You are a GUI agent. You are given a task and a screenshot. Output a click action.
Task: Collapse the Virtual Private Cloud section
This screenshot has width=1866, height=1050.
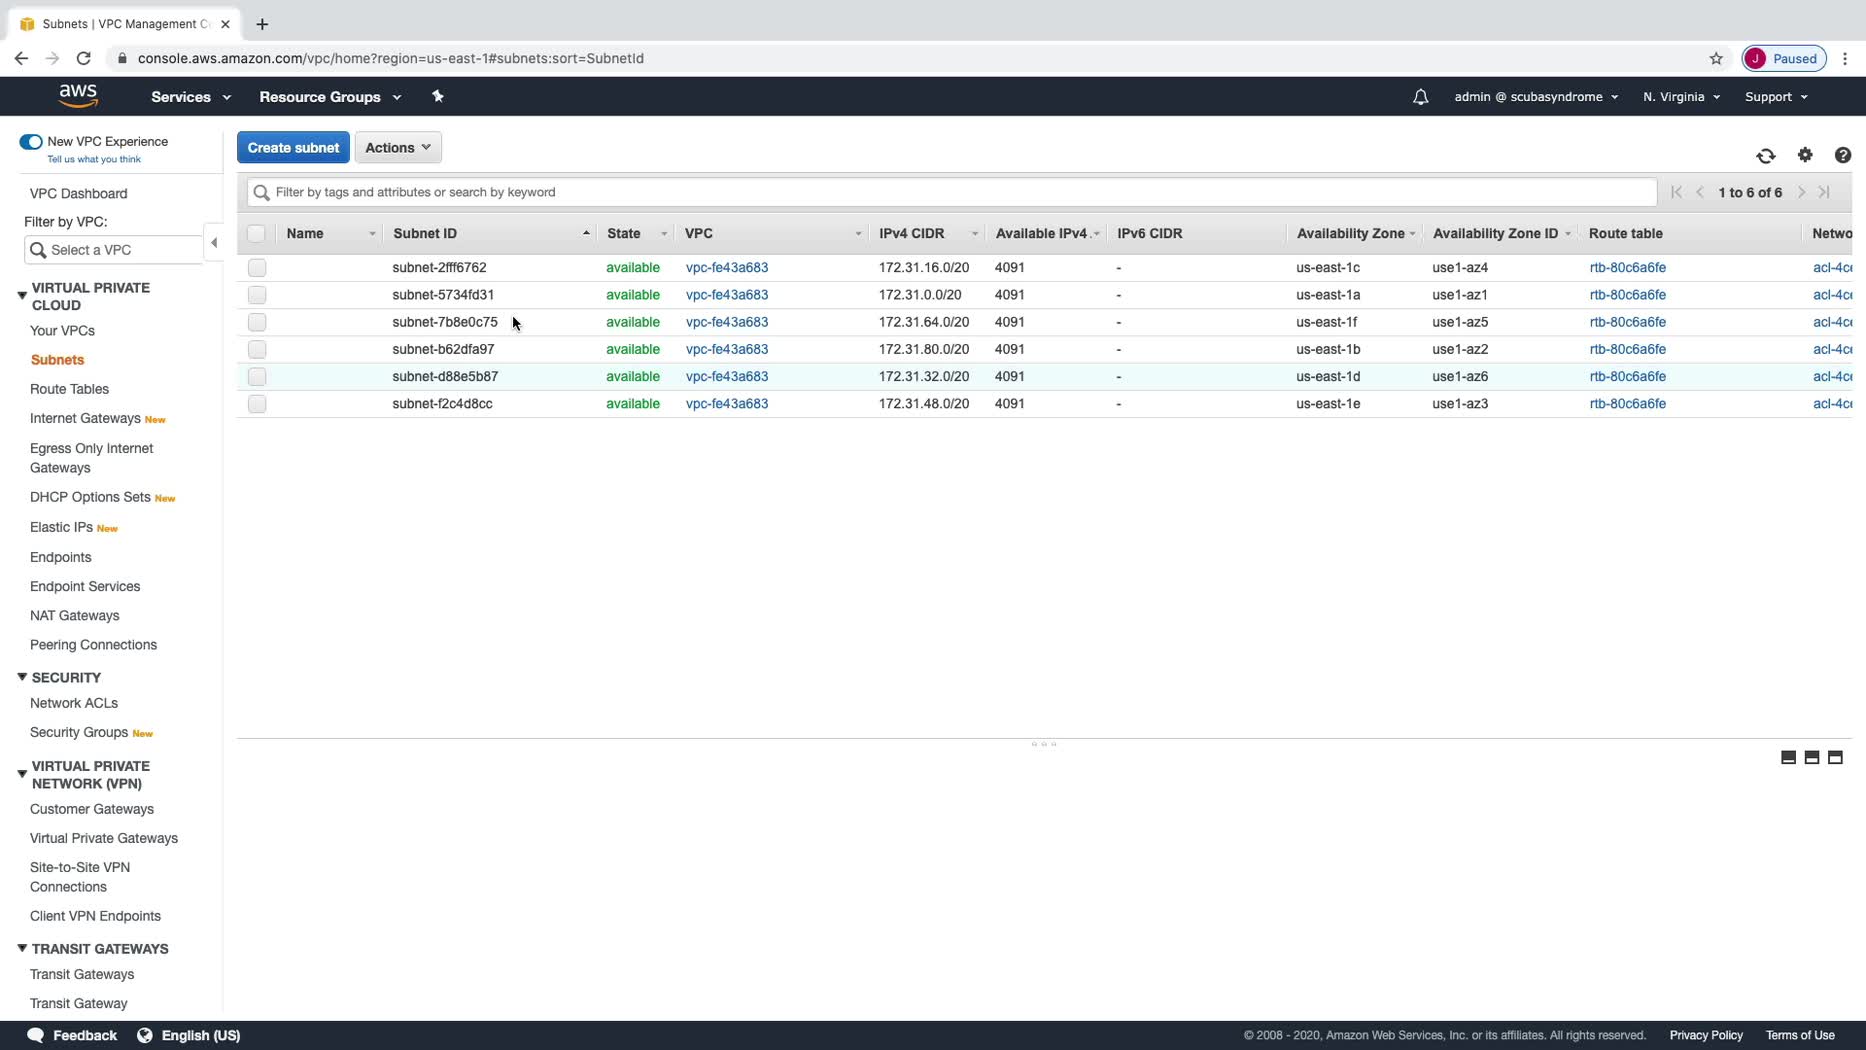pos(22,296)
